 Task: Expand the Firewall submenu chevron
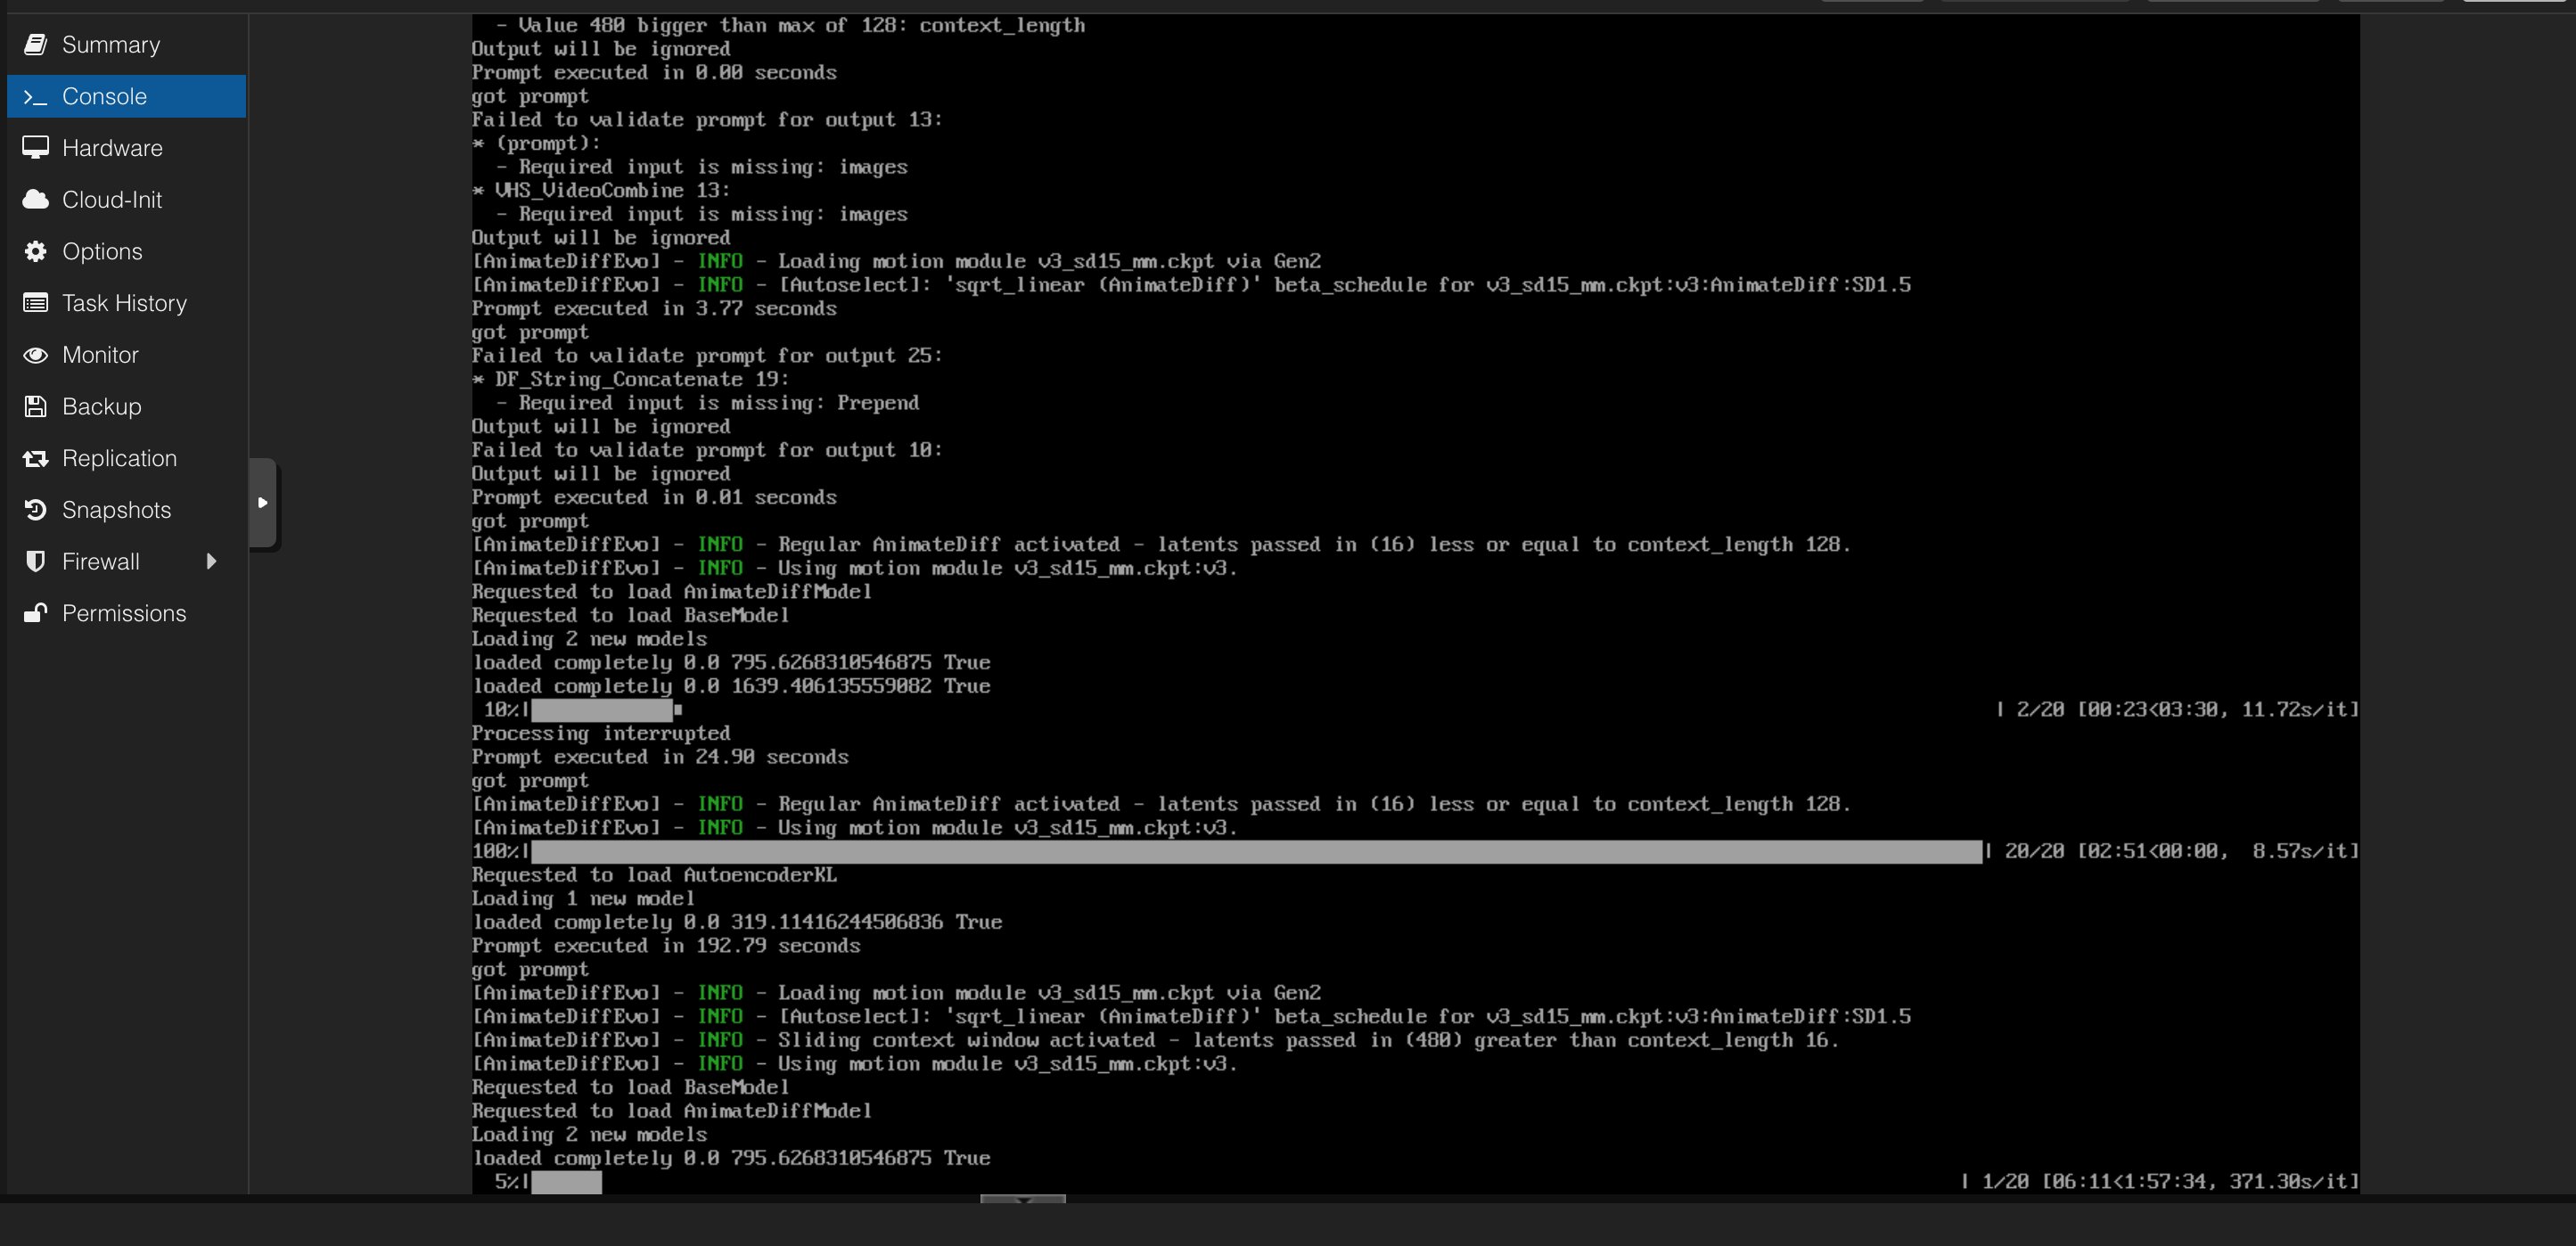tap(211, 561)
